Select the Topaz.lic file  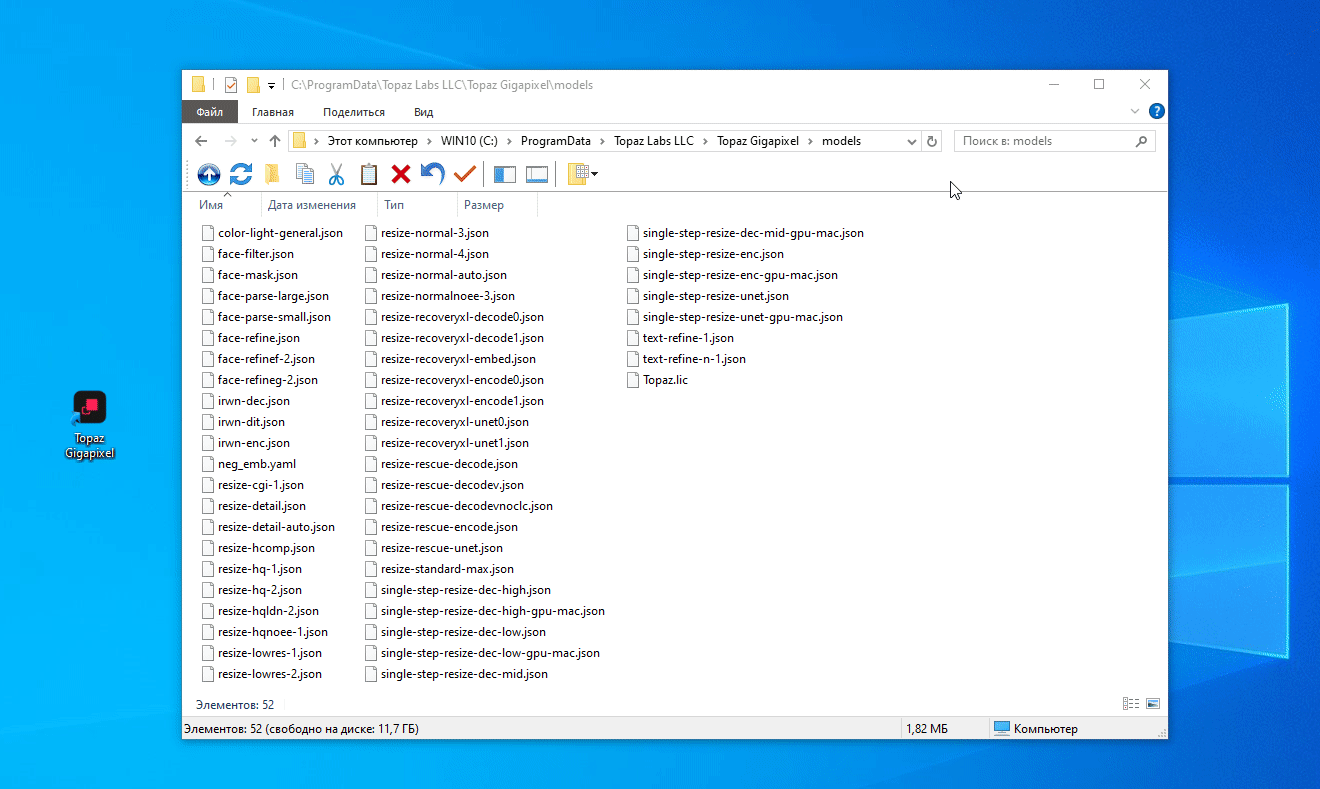click(x=664, y=380)
